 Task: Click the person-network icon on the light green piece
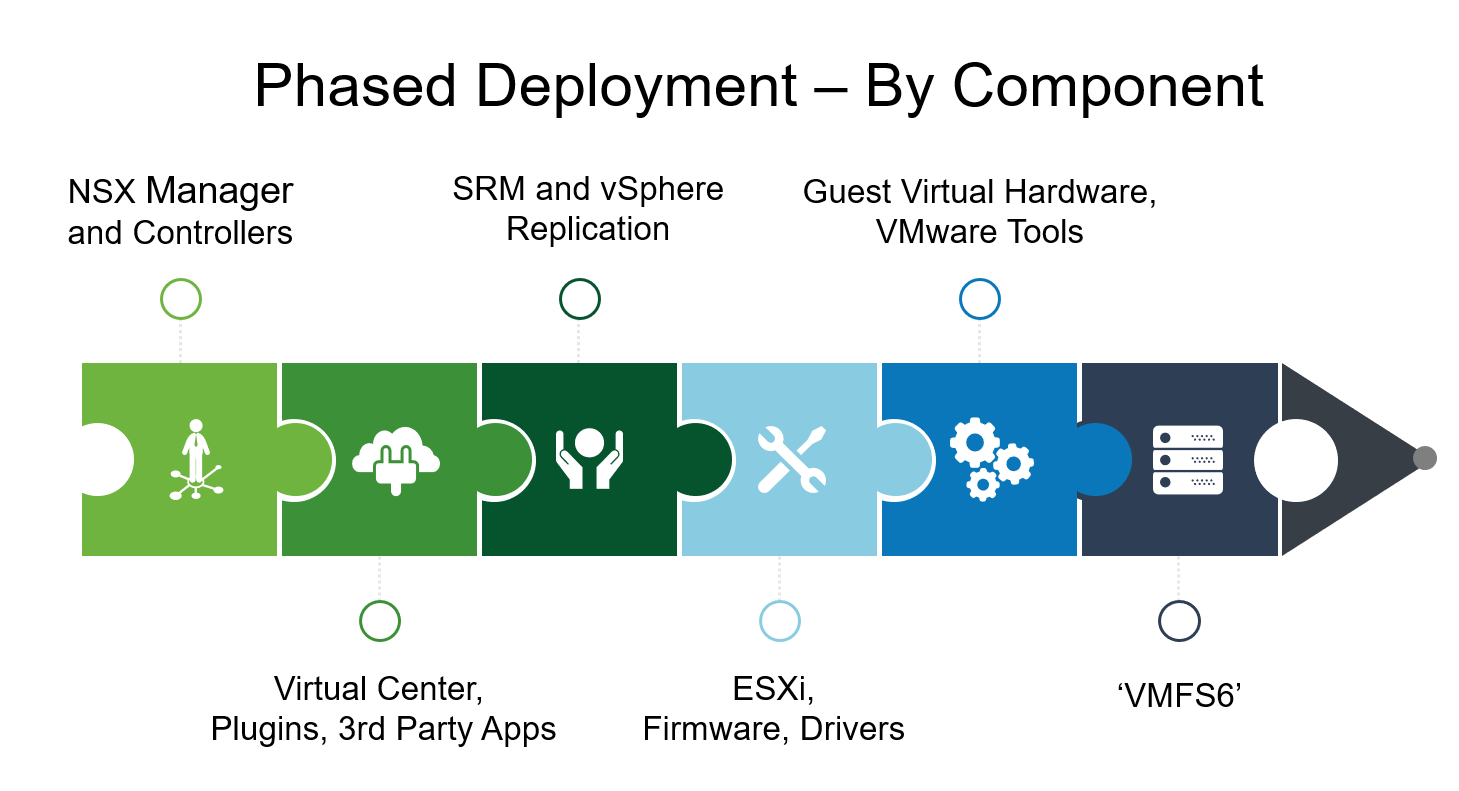click(197, 458)
